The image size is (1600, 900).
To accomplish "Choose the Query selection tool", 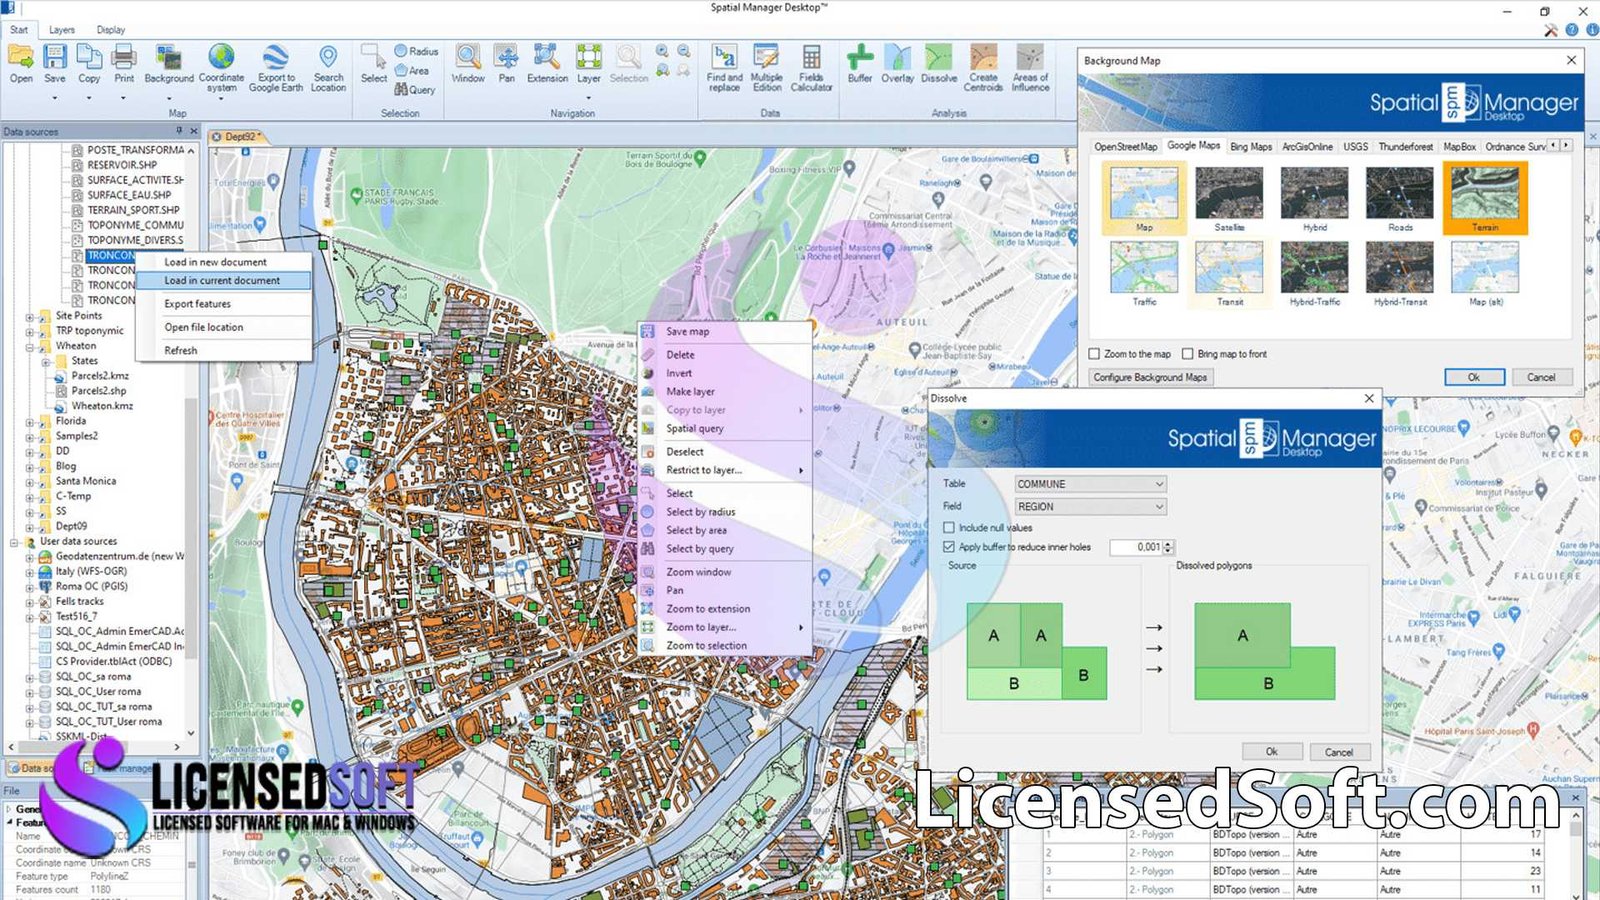I will click(x=415, y=89).
